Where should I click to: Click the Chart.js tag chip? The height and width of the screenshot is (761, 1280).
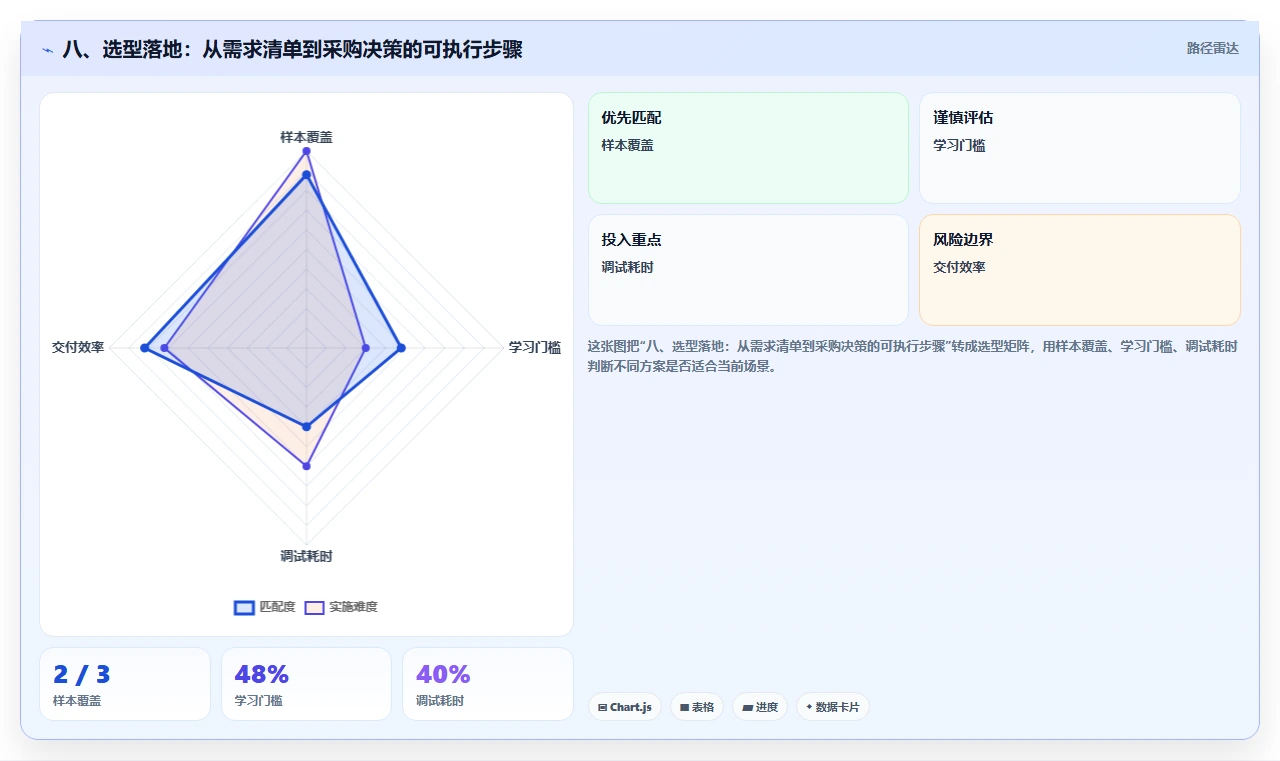pyautogui.click(x=624, y=707)
